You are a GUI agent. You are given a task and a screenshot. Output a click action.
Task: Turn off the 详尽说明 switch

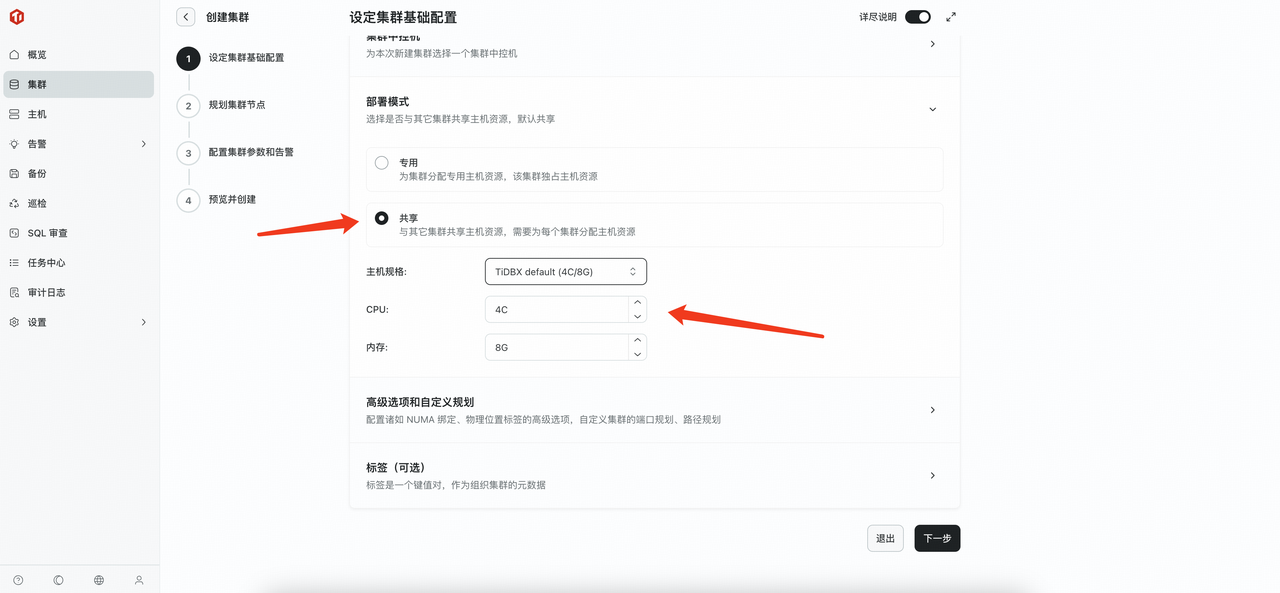916,17
